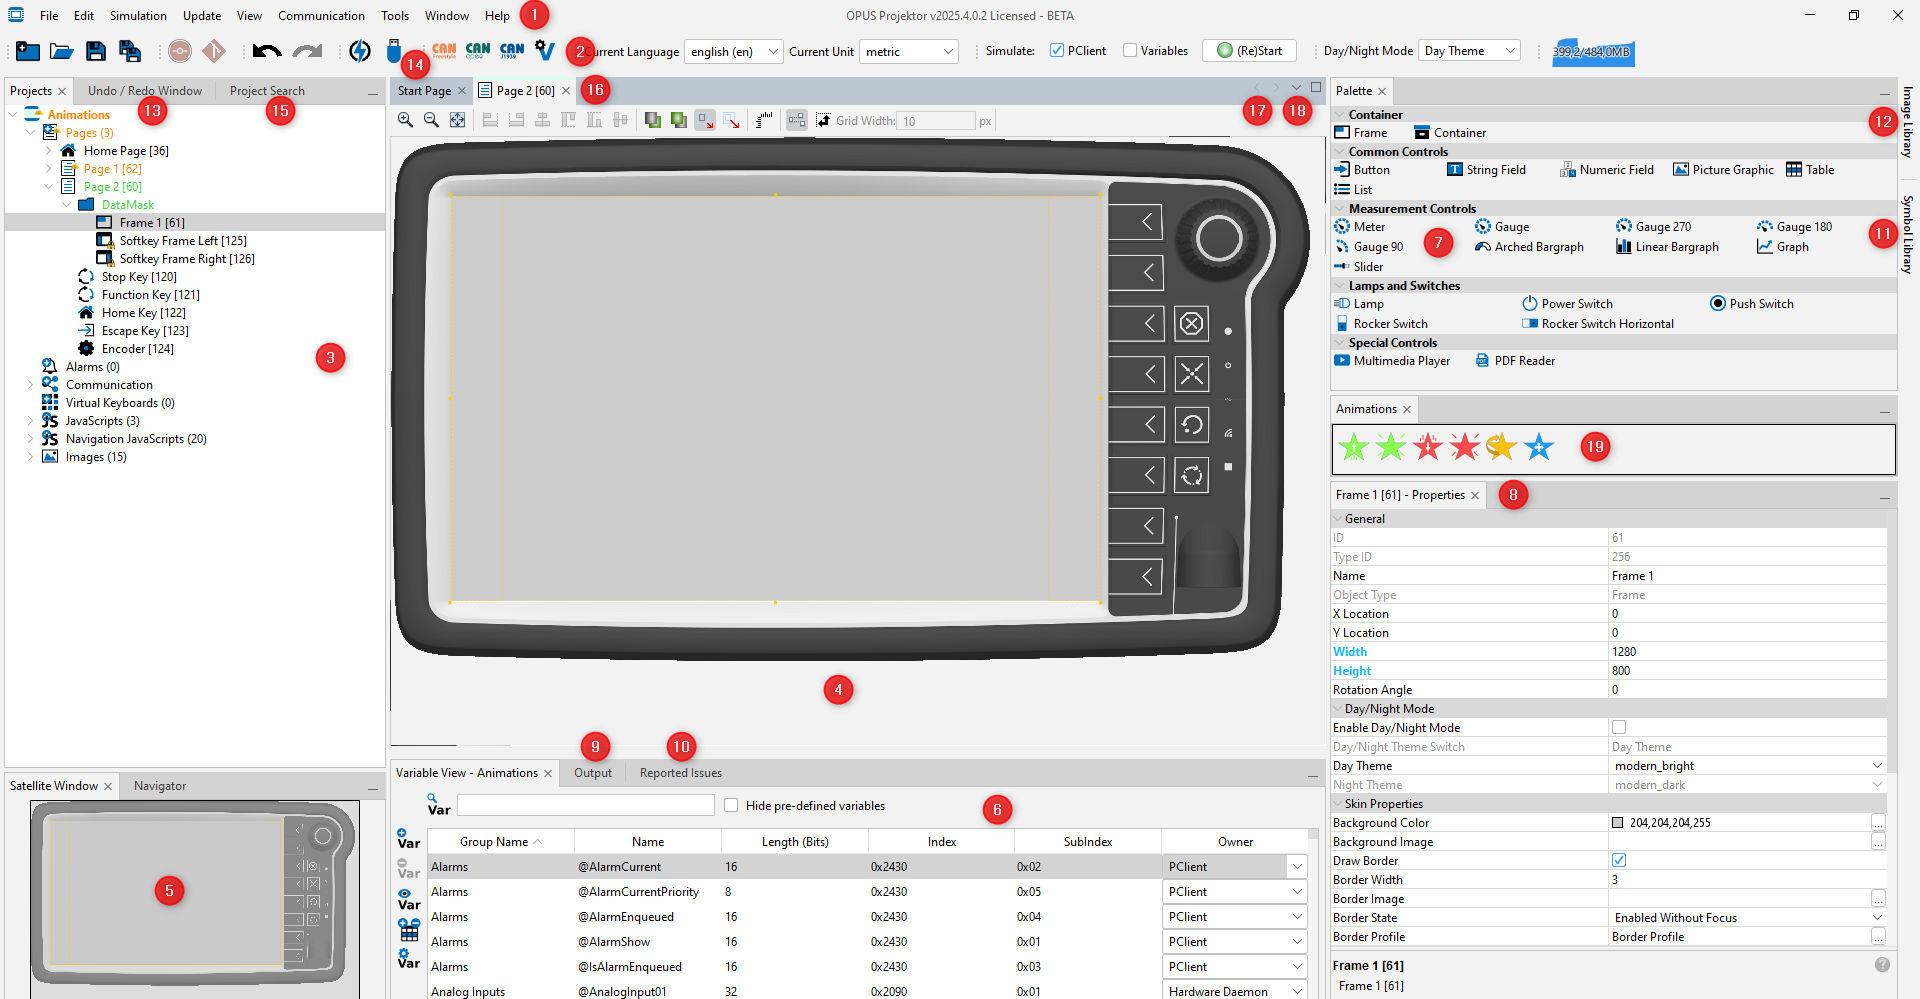This screenshot has width=1920, height=999.
Task: Click the Background Color swatch
Action: 1617,822
